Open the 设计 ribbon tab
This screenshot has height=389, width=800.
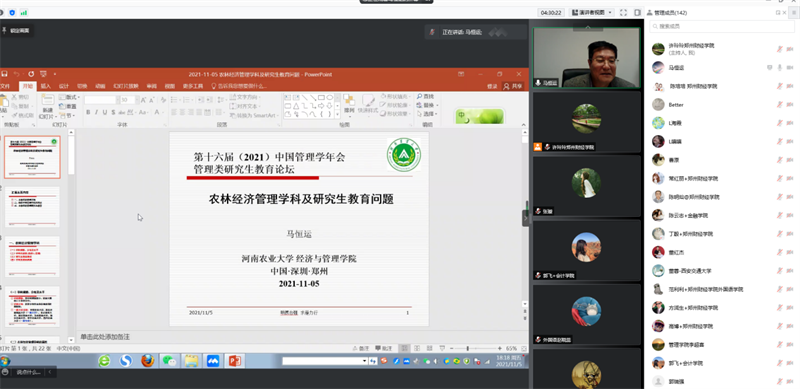click(x=64, y=86)
